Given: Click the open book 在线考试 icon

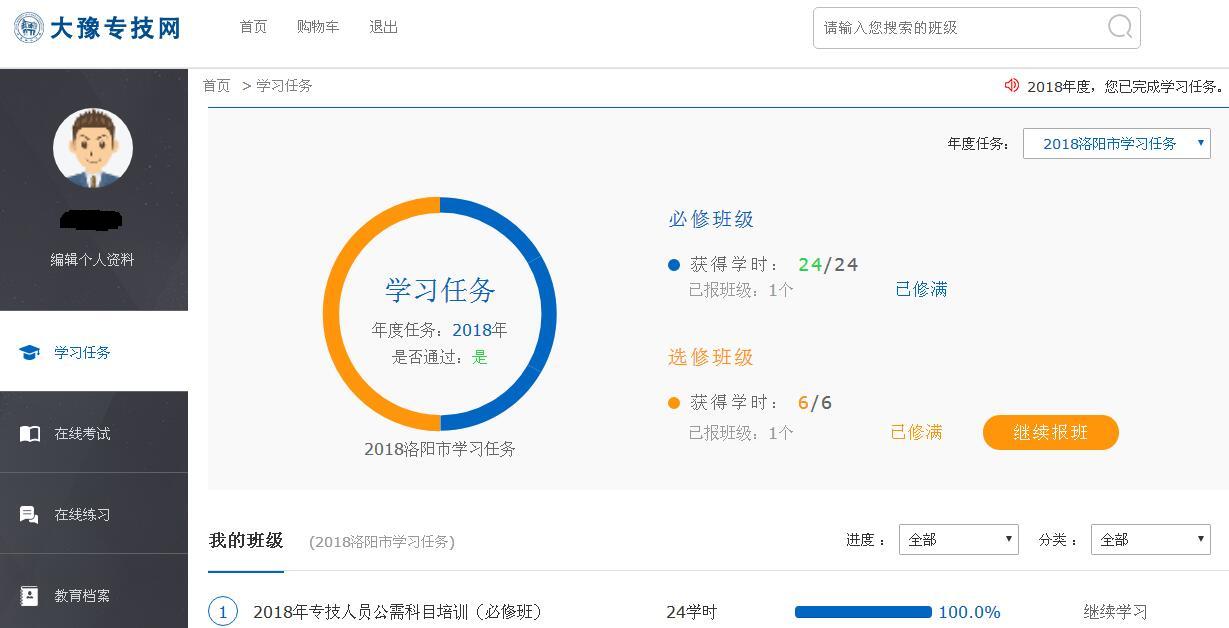Looking at the screenshot, I should (30, 433).
